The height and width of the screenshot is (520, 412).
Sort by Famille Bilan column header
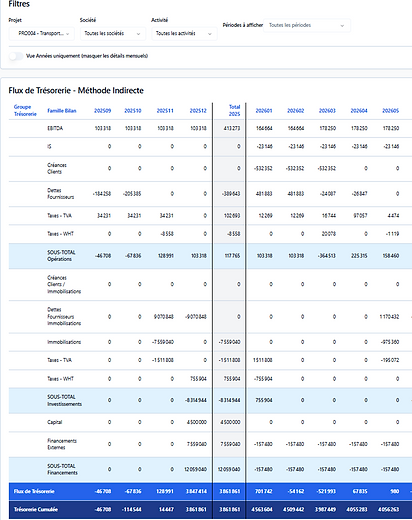click(62, 111)
